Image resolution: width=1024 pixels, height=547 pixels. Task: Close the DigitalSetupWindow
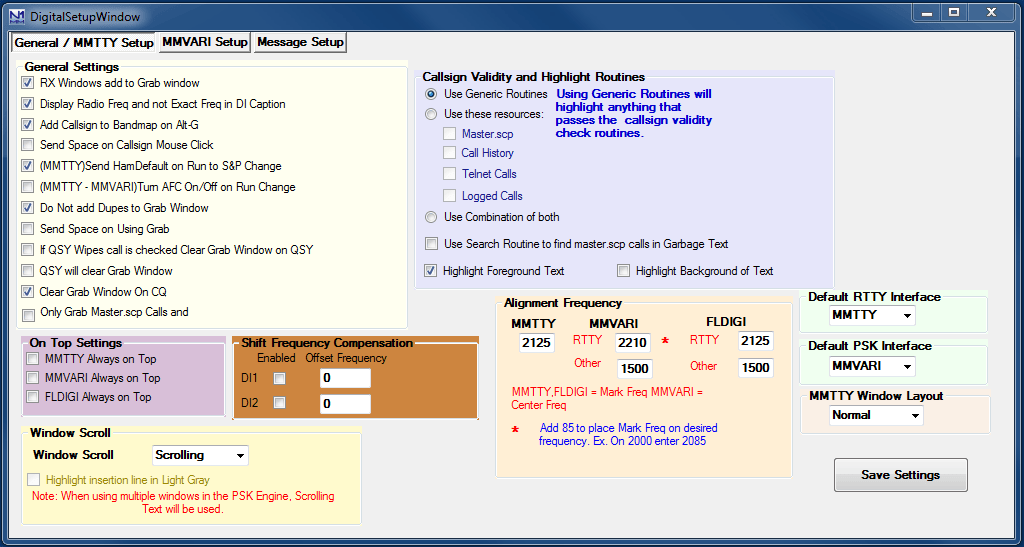[x=991, y=13]
